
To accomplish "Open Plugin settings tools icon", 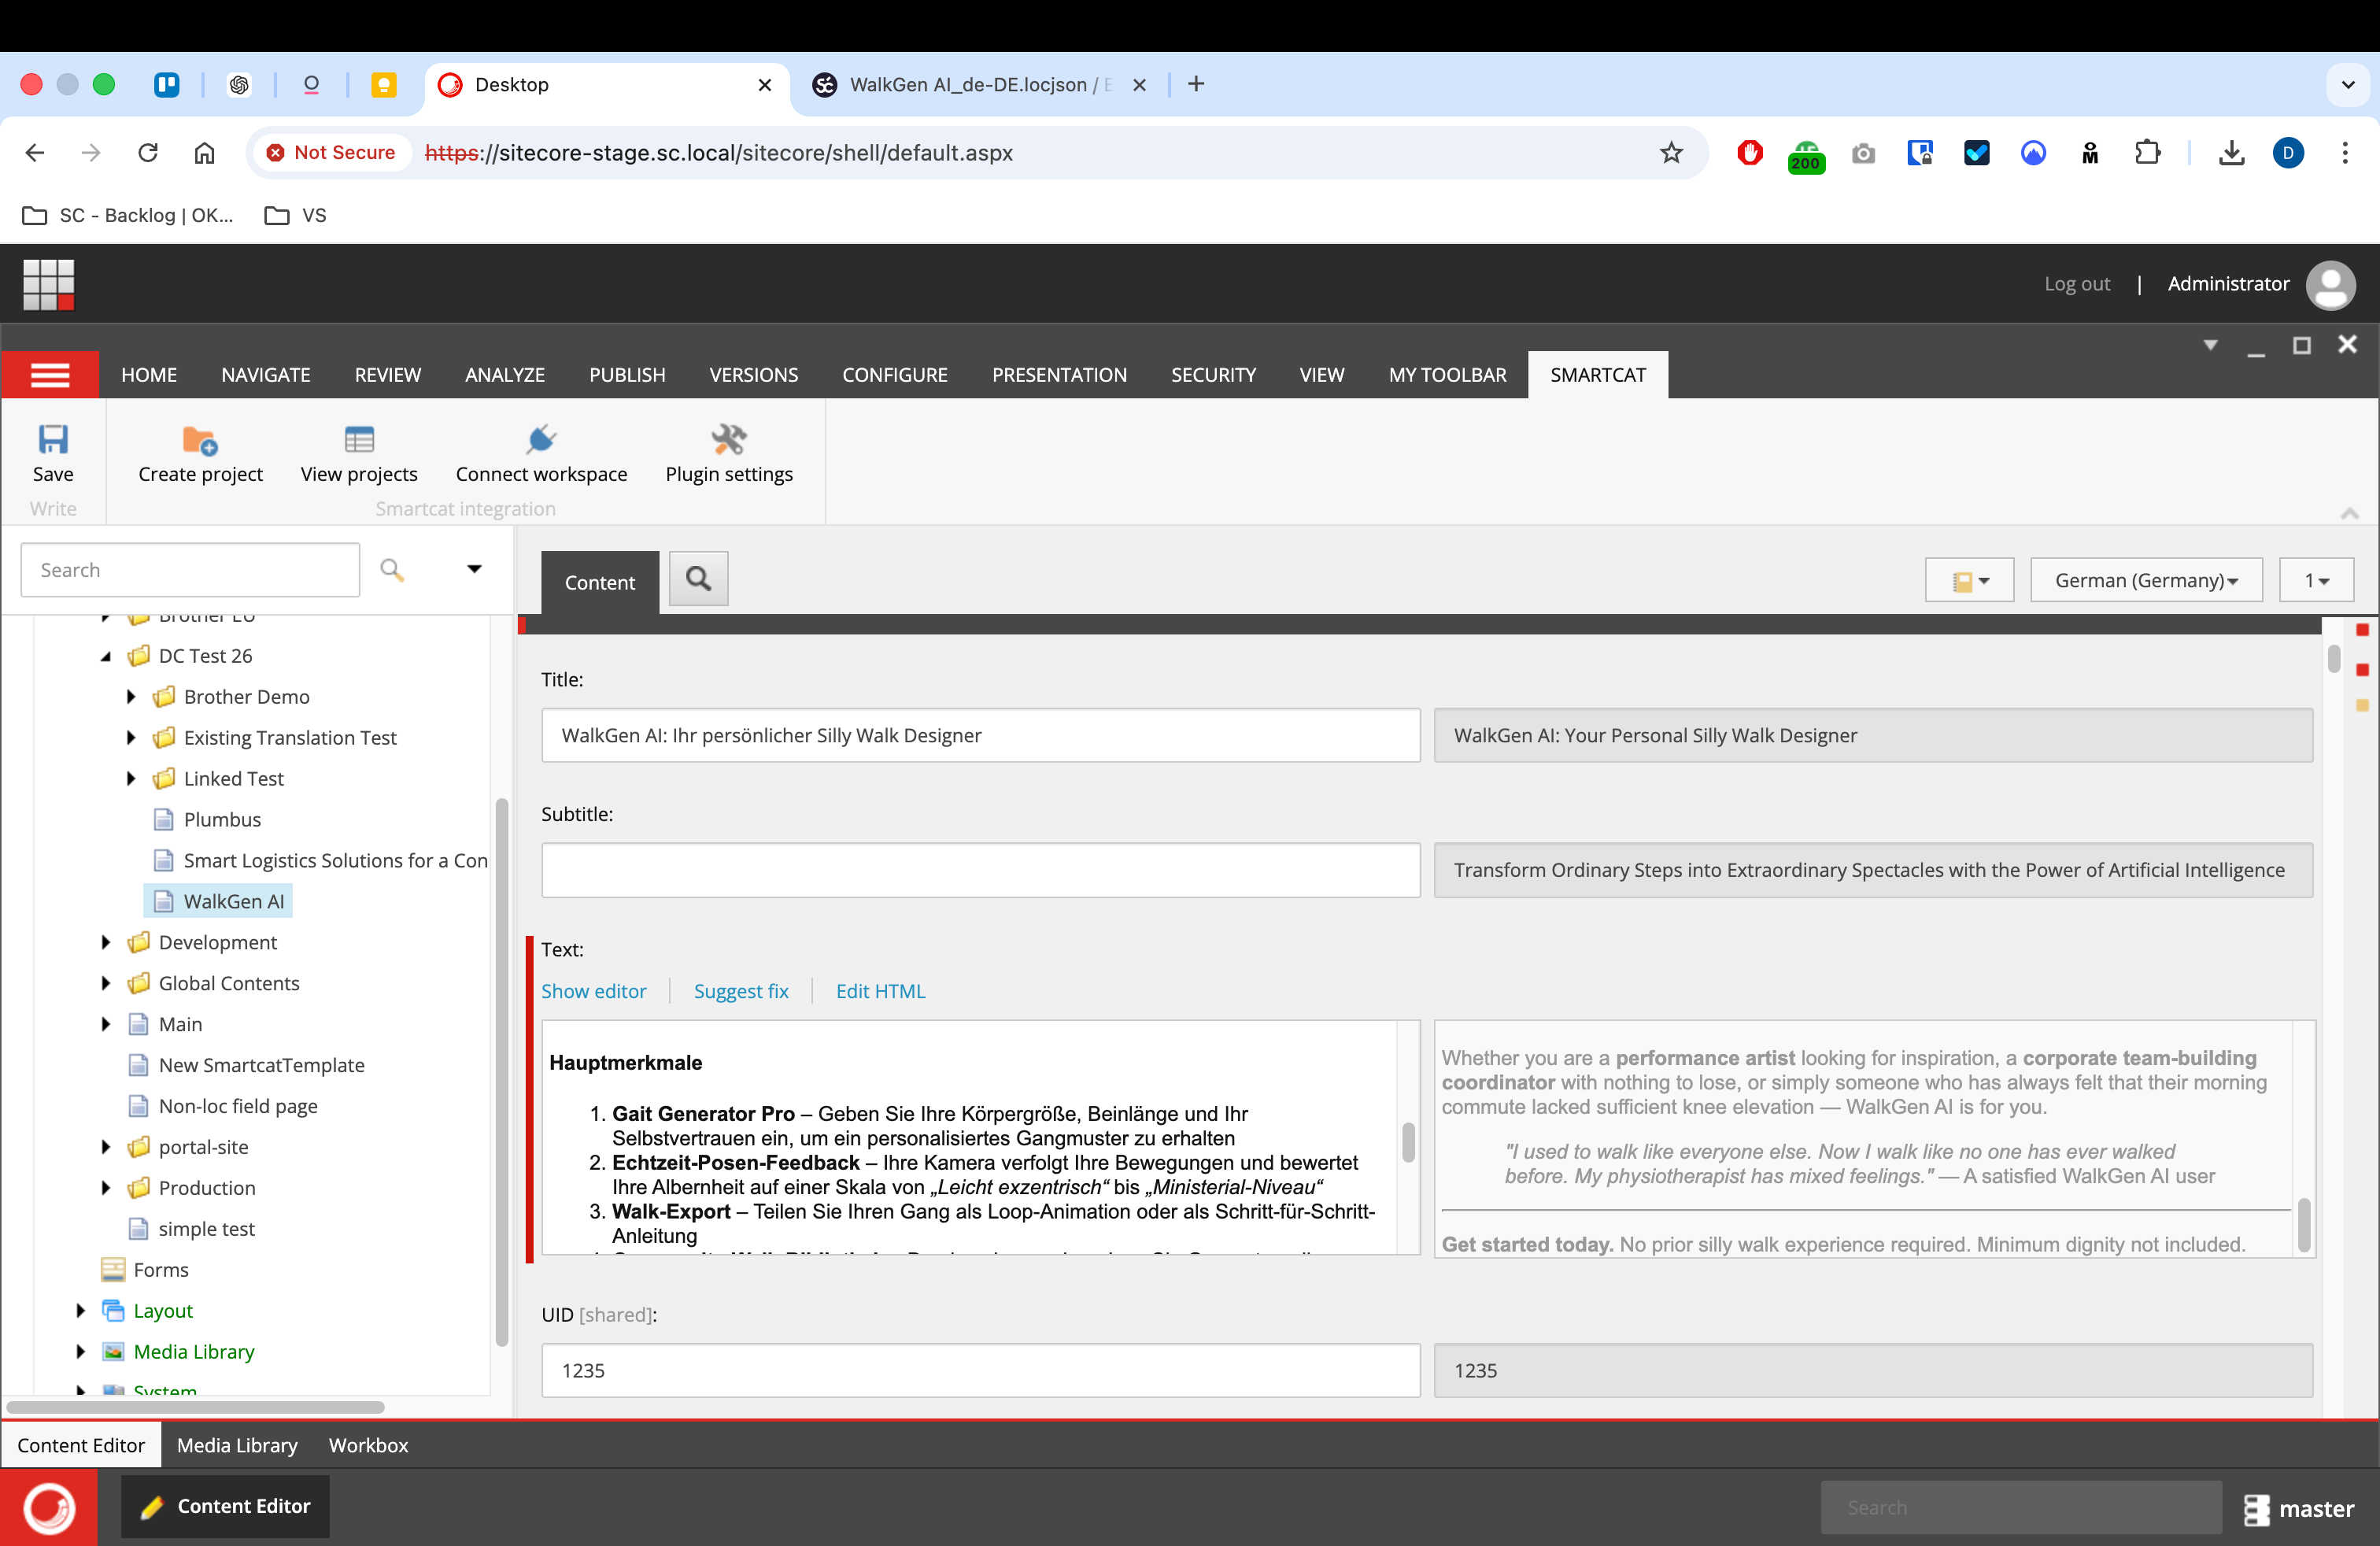I will 729,439.
